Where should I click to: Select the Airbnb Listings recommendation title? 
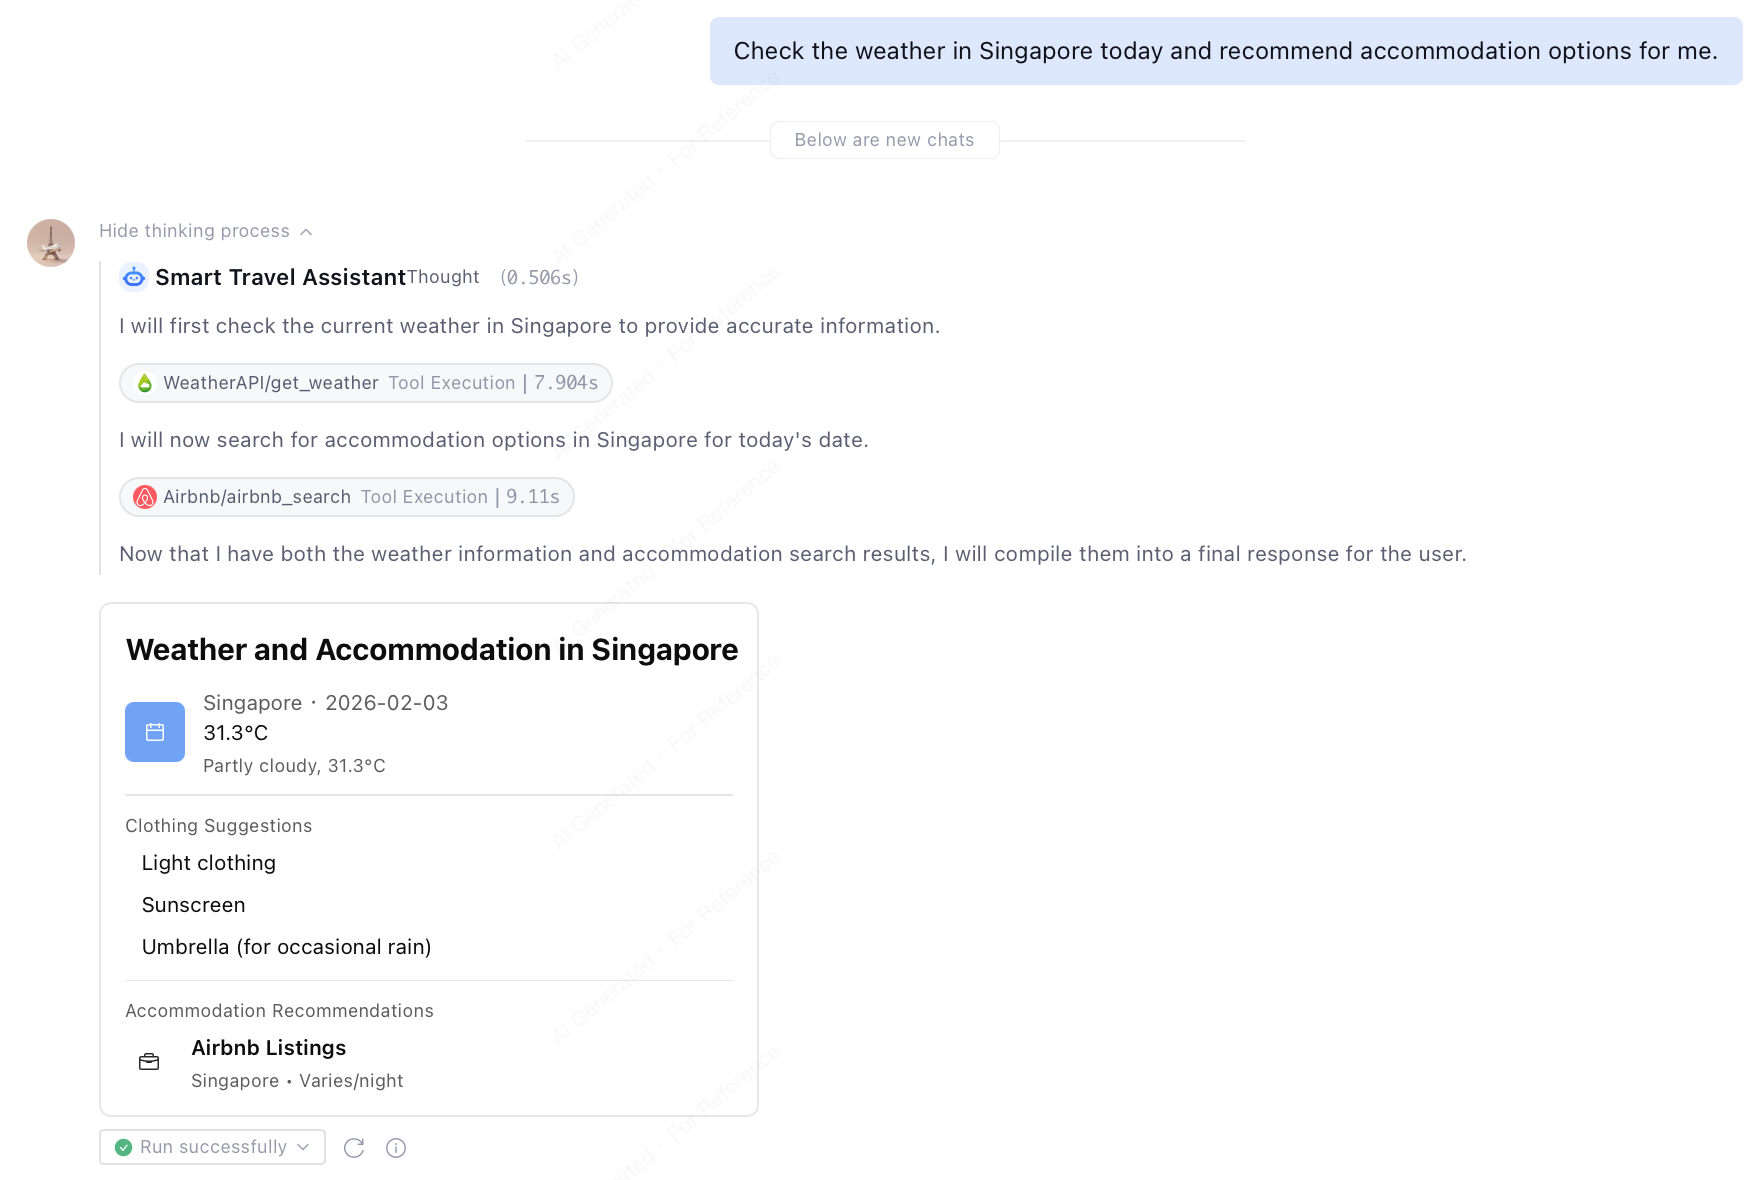coord(268,1048)
